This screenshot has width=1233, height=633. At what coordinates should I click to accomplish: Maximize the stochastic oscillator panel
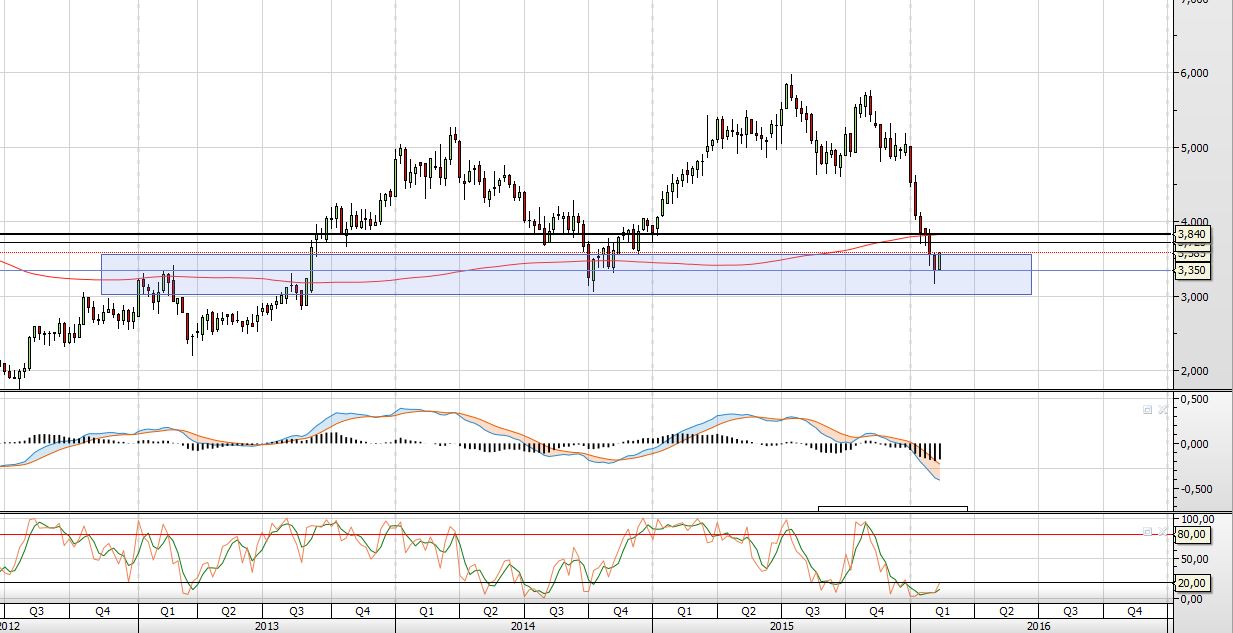tap(1147, 532)
